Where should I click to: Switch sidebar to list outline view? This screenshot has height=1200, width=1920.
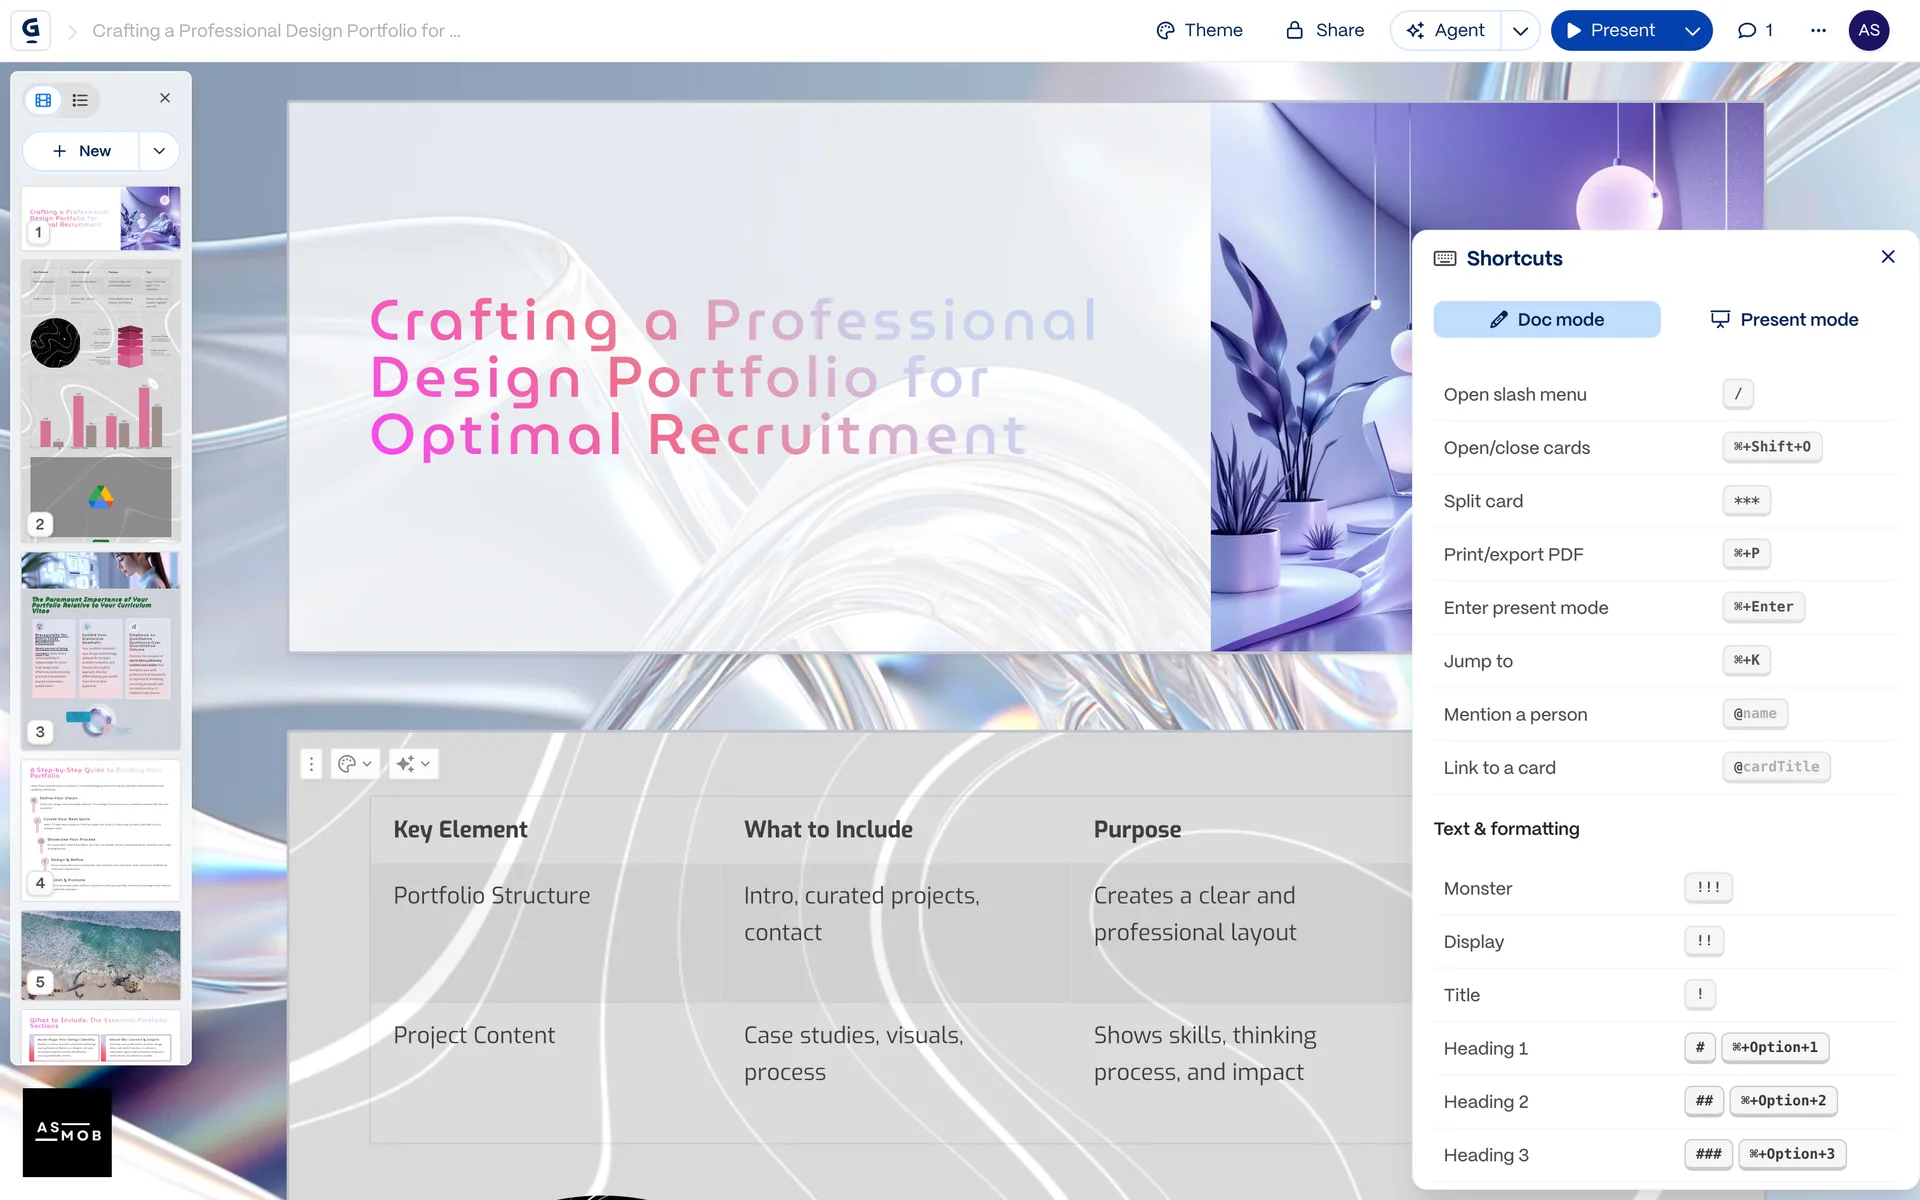[x=80, y=100]
